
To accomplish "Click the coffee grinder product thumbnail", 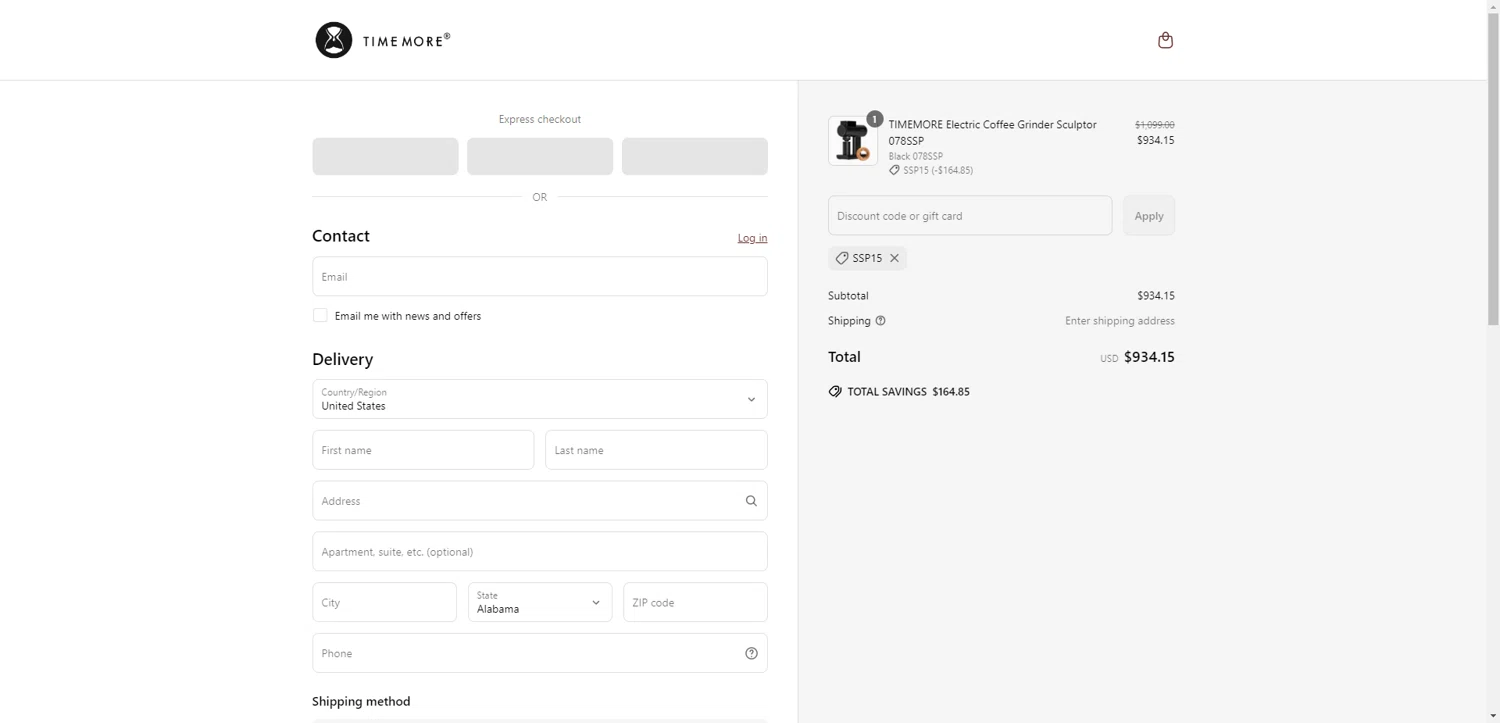I will click(x=853, y=141).
